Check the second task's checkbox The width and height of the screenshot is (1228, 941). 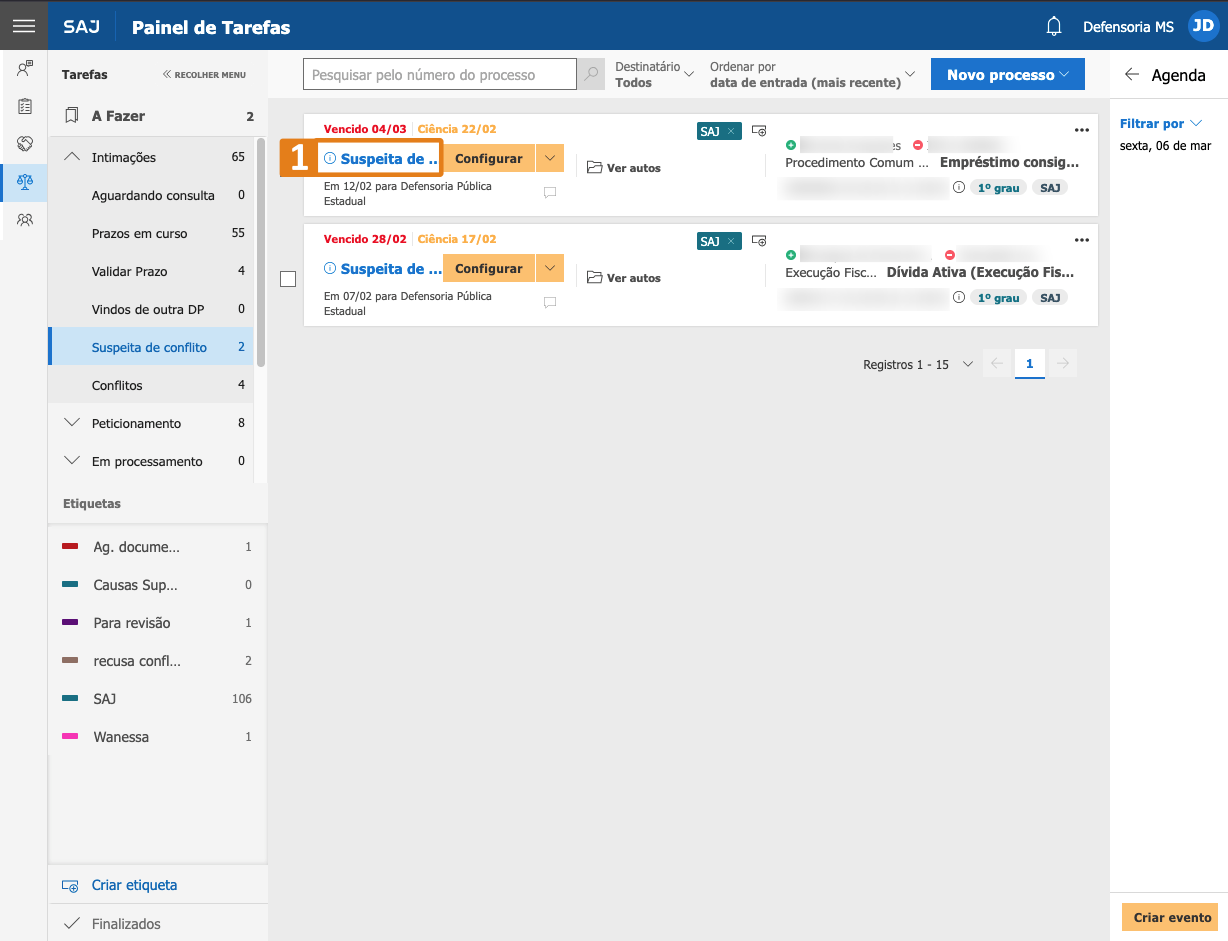coord(288,279)
